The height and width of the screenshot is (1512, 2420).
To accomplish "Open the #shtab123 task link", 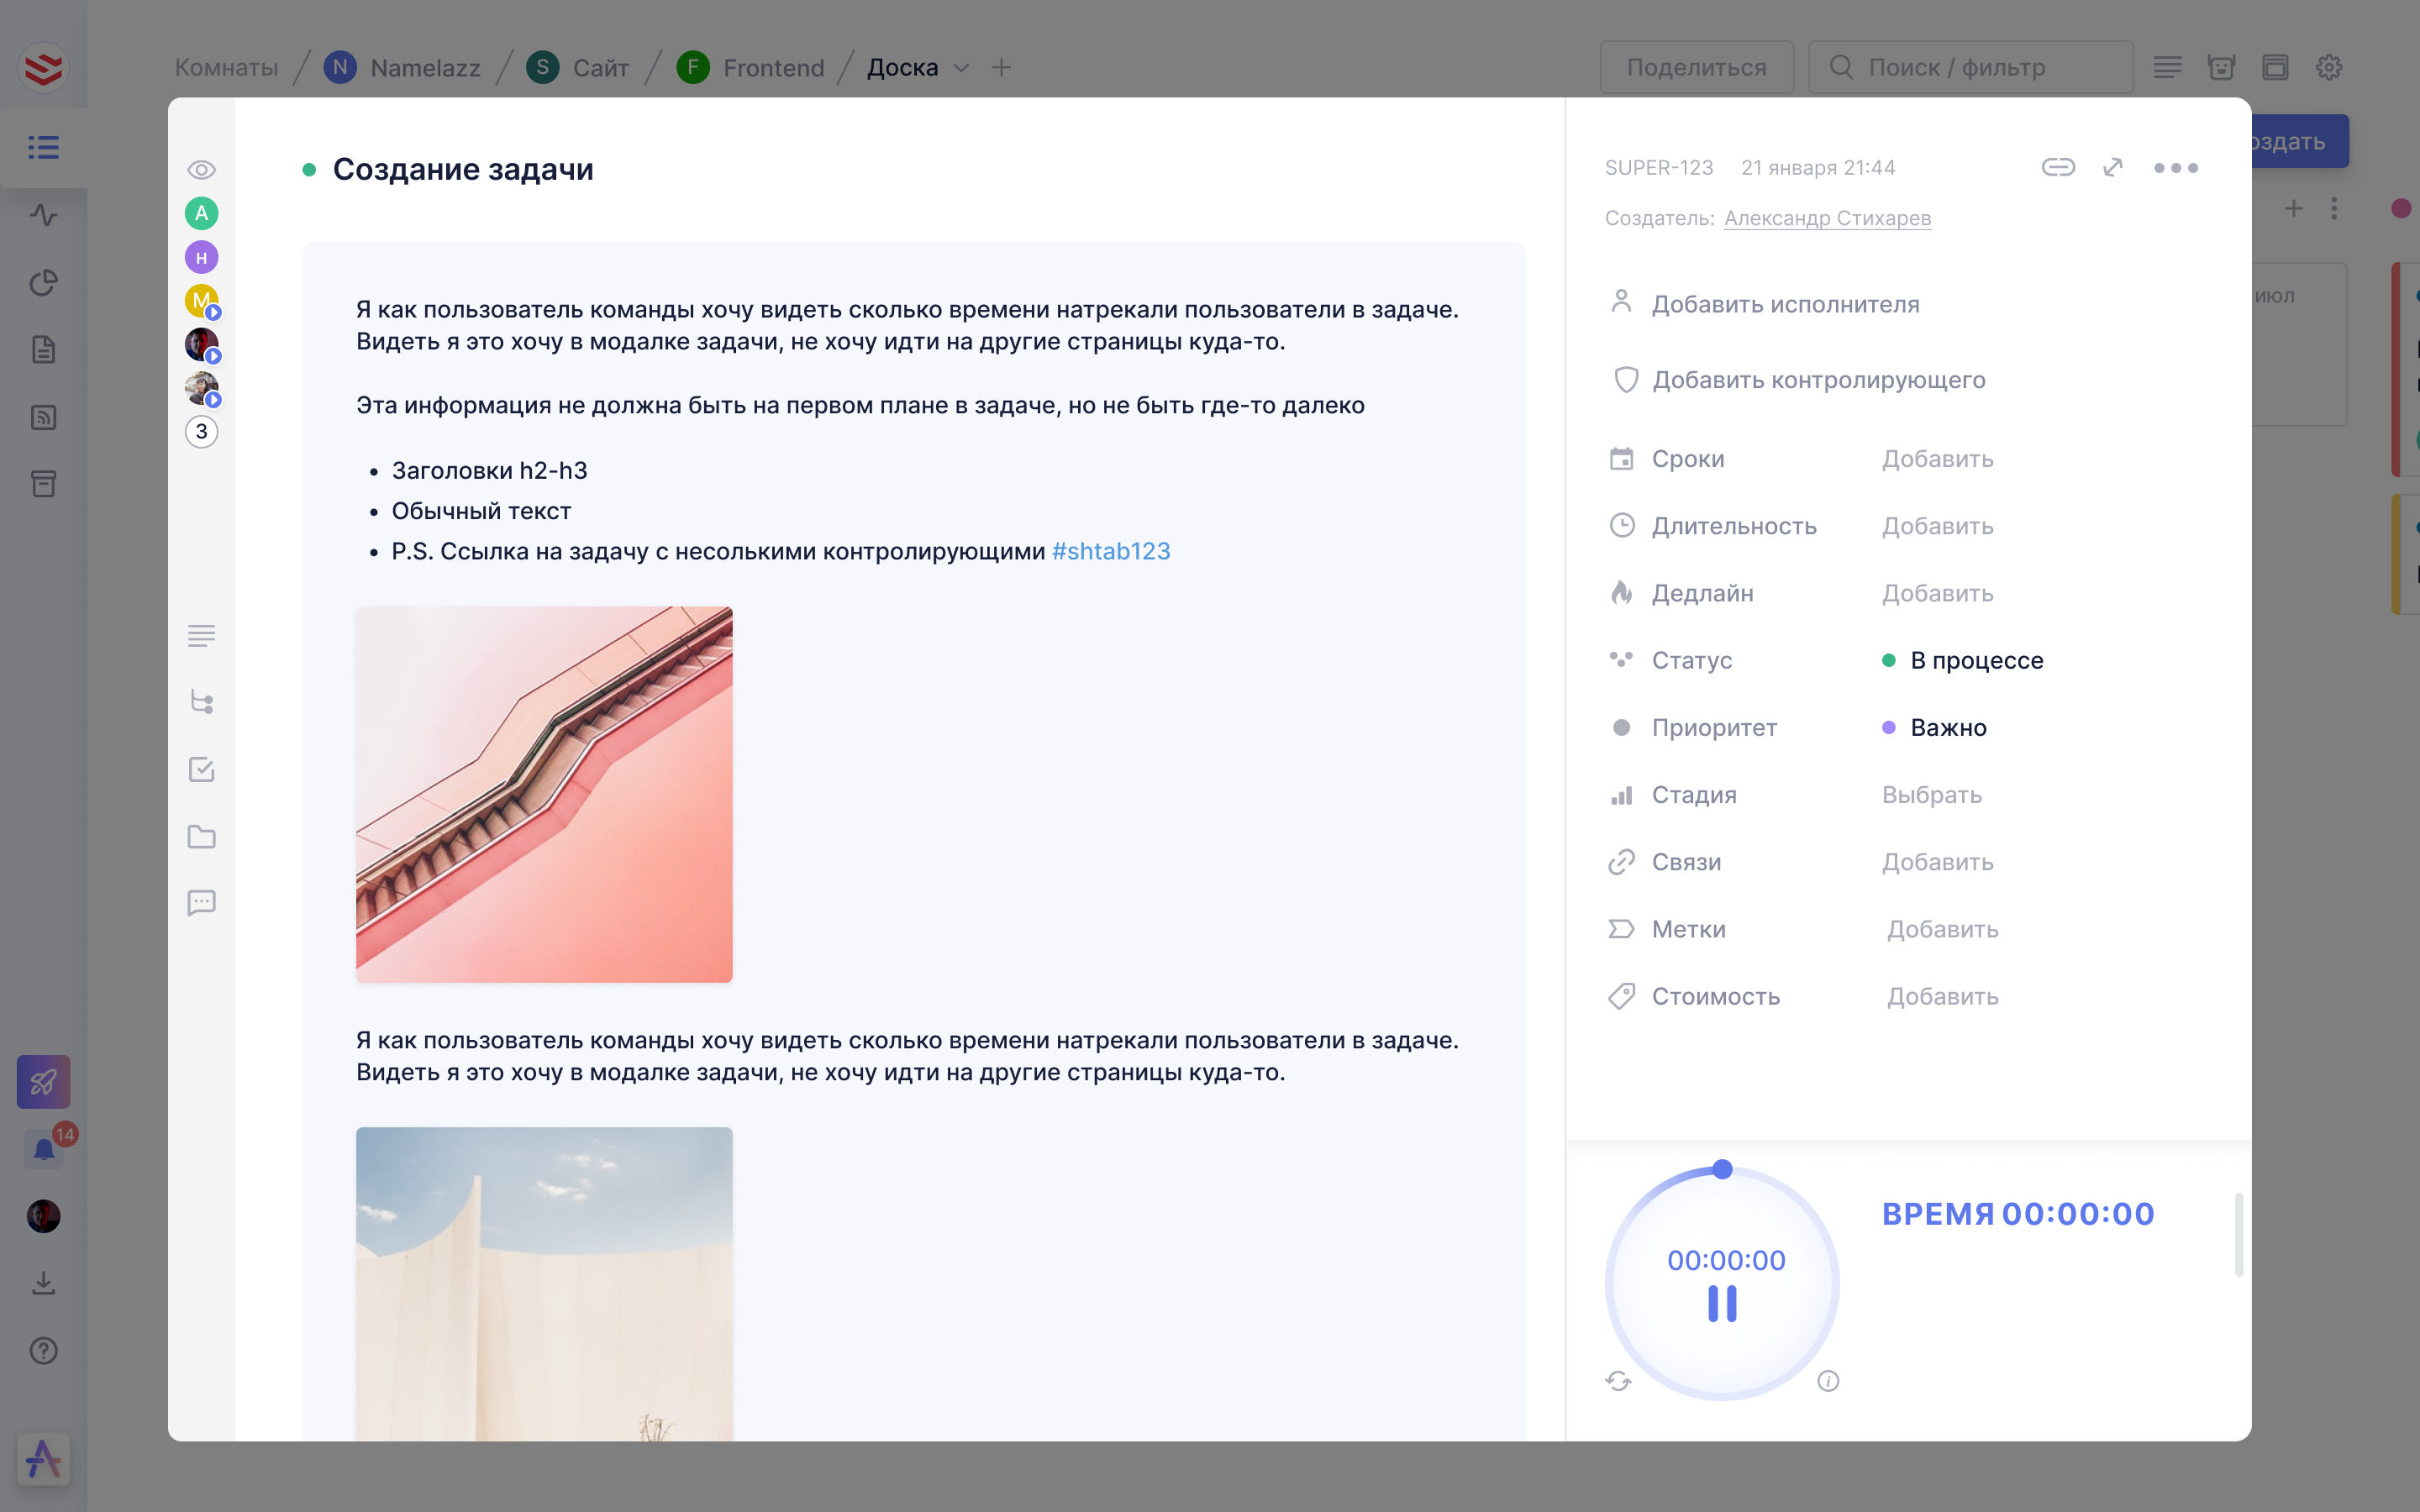I will pyautogui.click(x=1110, y=551).
